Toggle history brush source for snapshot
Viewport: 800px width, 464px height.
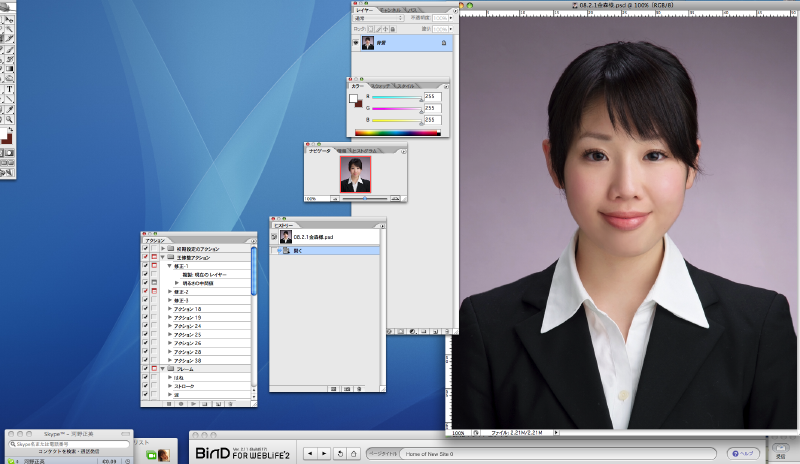[x=274, y=237]
